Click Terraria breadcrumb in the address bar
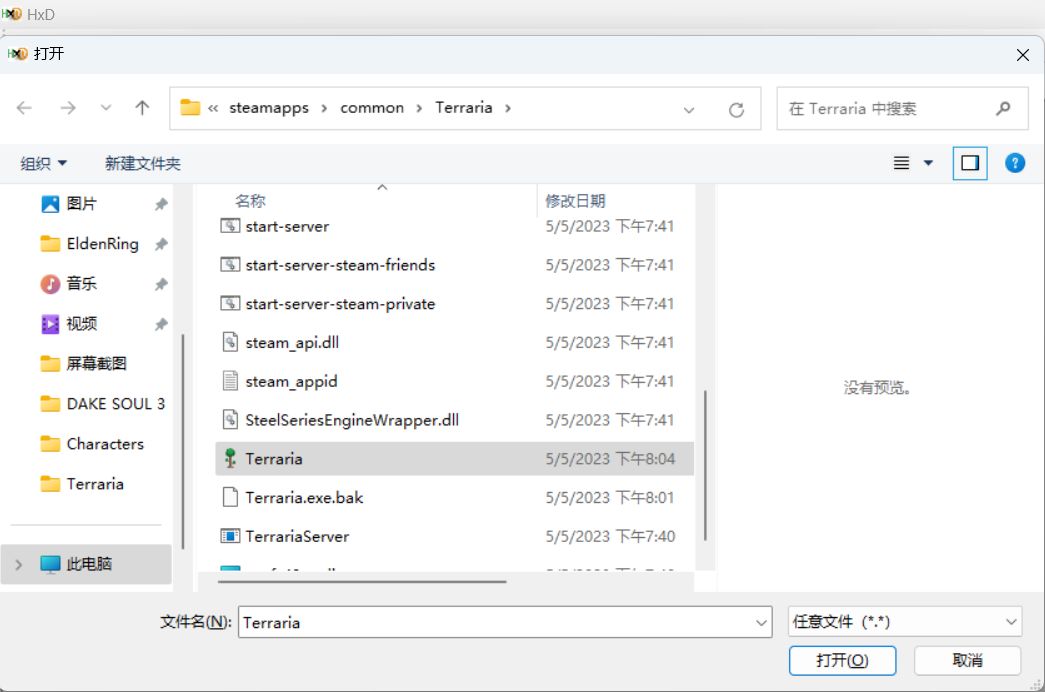Image resolution: width=1045 pixels, height=692 pixels. click(463, 107)
